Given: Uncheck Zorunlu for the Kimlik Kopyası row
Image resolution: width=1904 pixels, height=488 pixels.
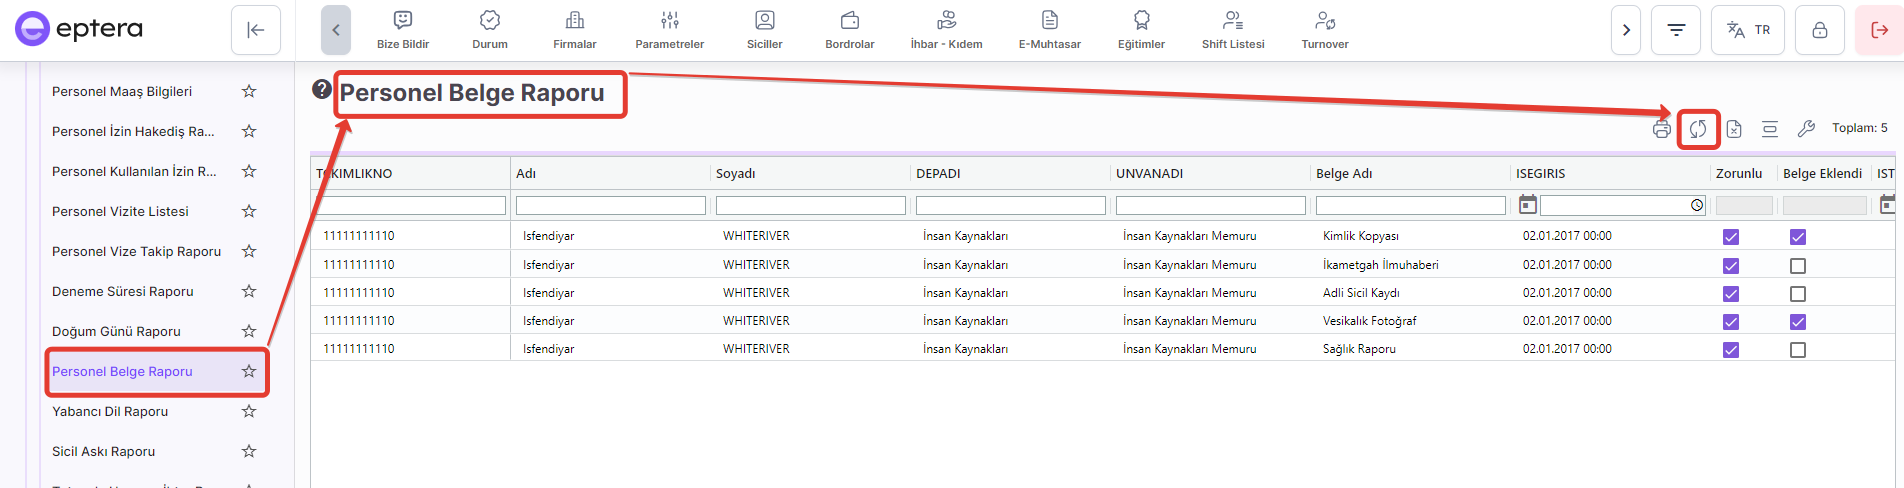Looking at the screenshot, I should 1731,237.
